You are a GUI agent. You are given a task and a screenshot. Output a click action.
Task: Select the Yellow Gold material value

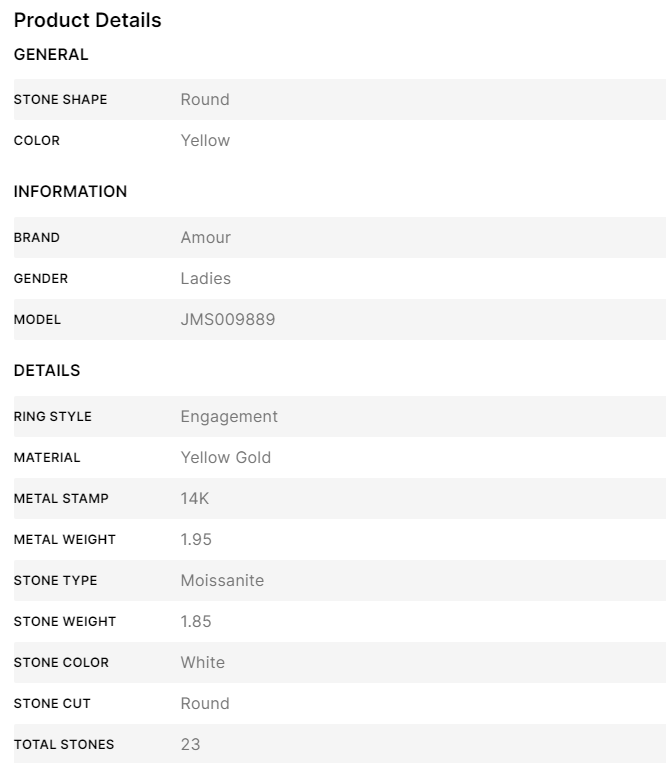[226, 457]
